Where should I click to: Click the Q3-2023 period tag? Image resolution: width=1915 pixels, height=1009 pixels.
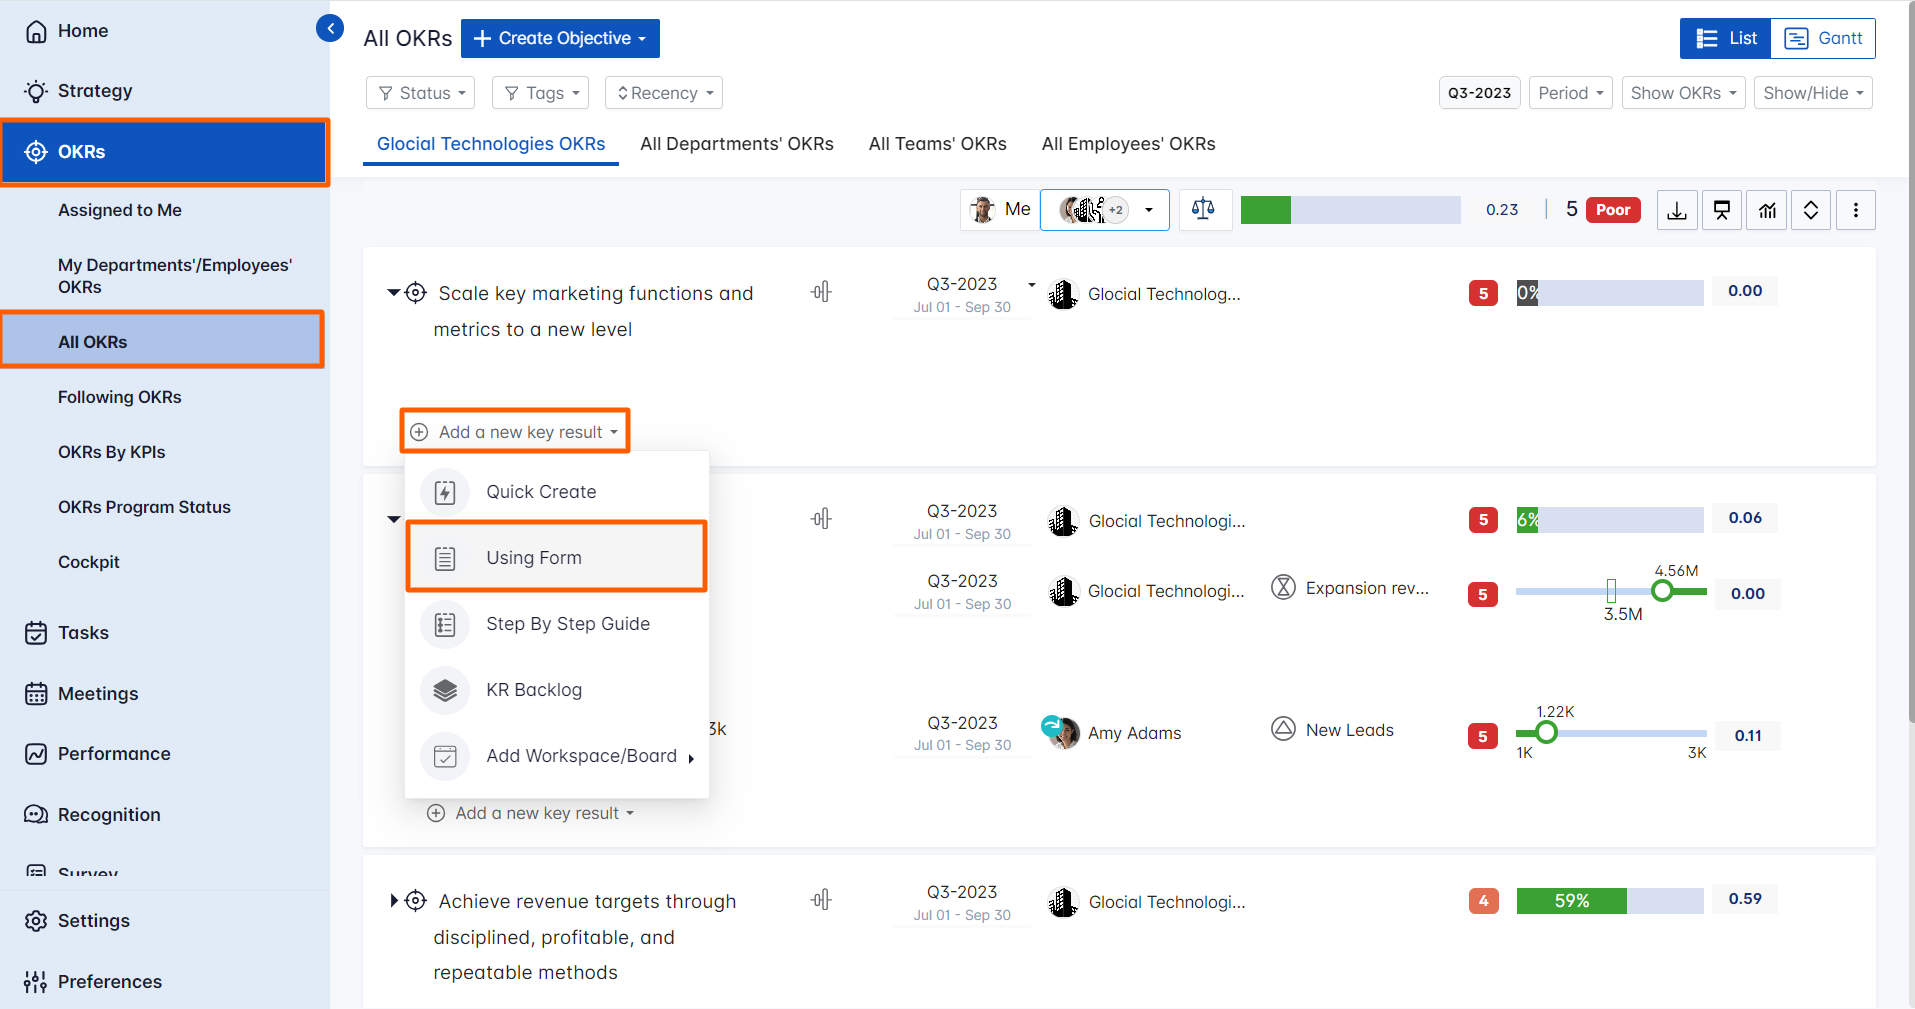1479,93
